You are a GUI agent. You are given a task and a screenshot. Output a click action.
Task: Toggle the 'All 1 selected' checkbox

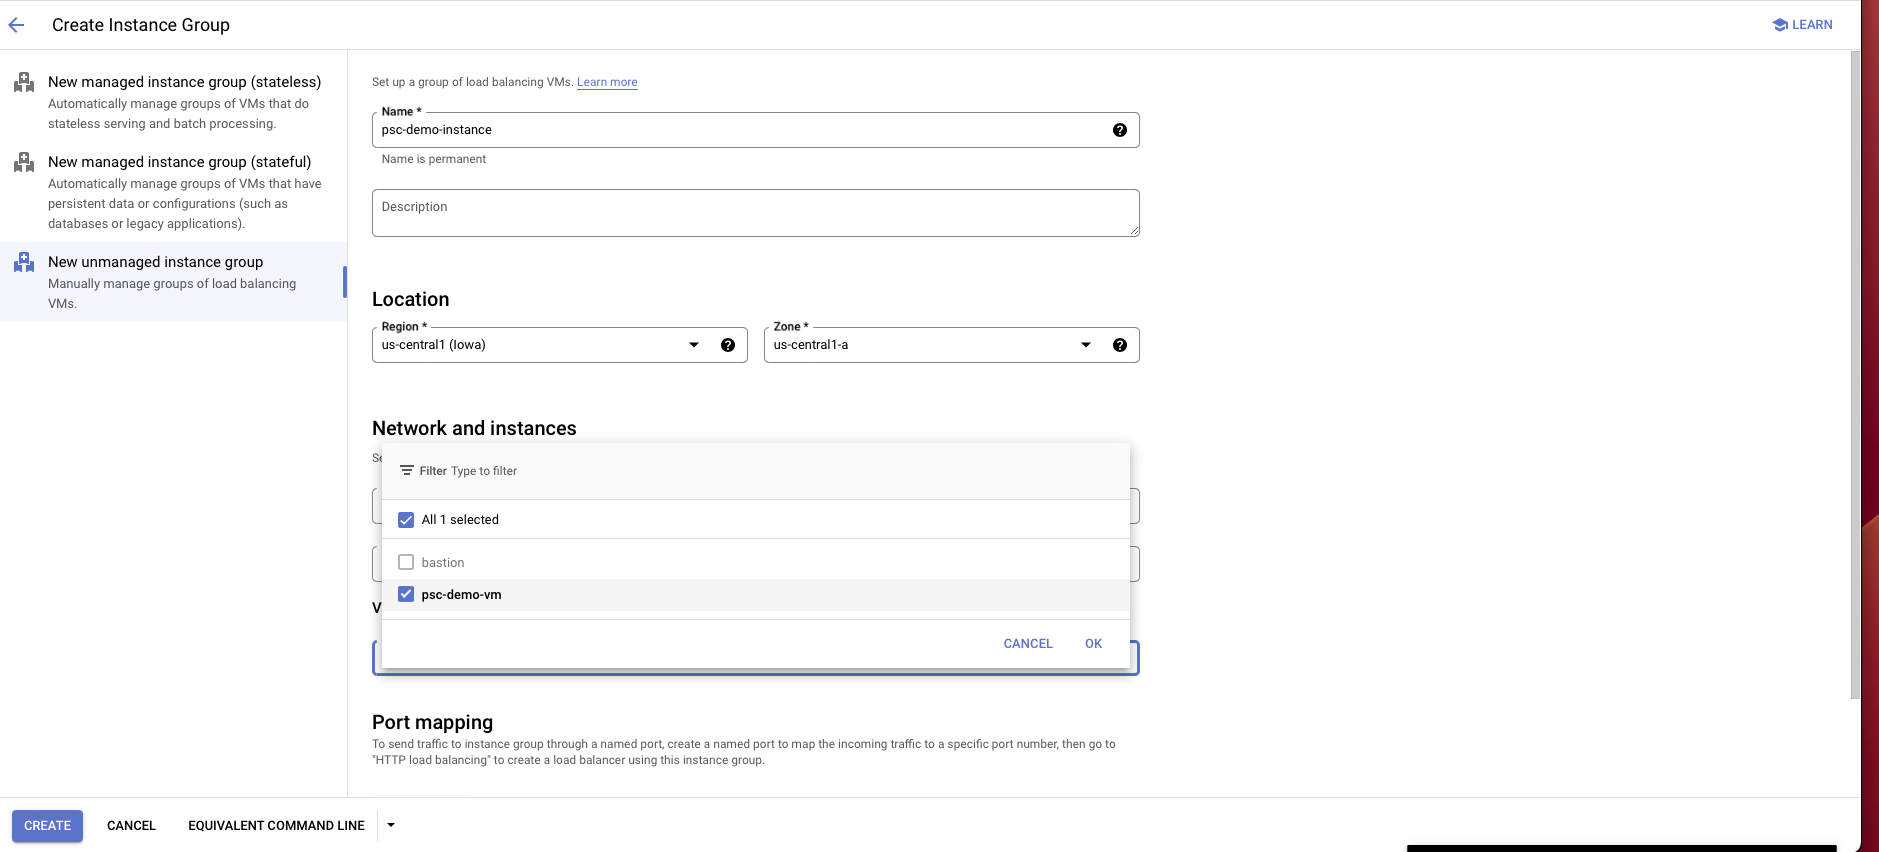coord(406,520)
